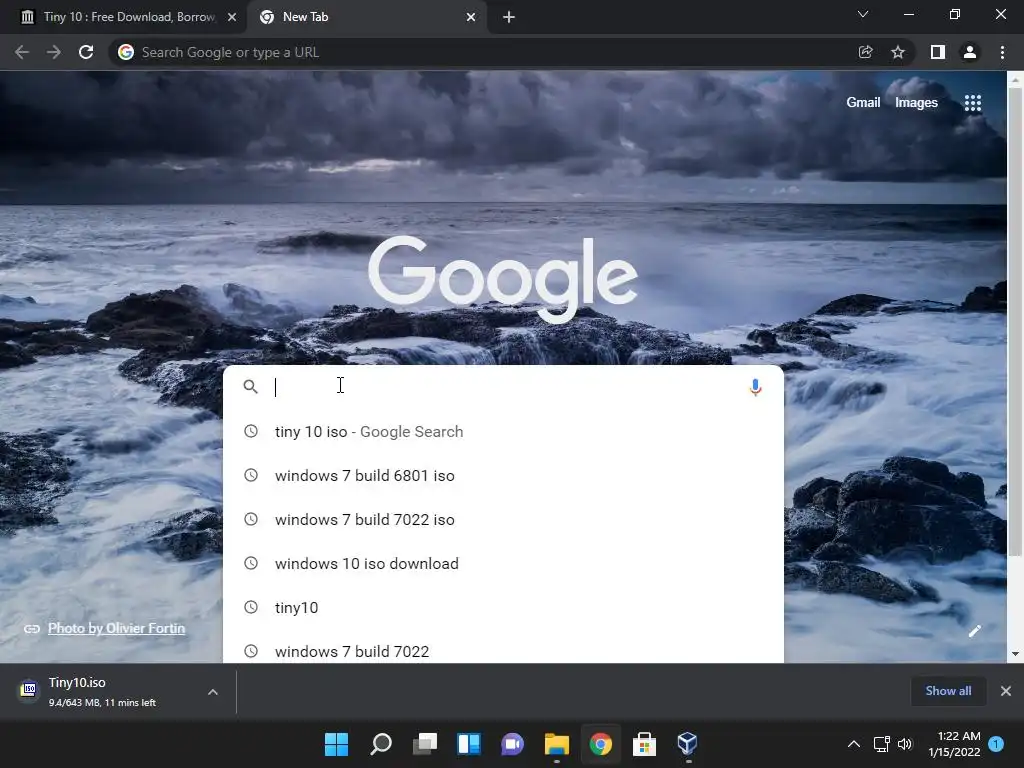Expand the Tiny10.iso download options chevron
1024x768 pixels.
[x=213, y=692]
